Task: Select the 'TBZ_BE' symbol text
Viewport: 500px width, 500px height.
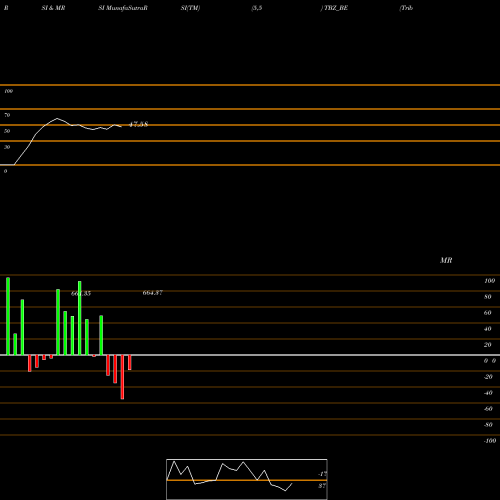Action: click(336, 8)
